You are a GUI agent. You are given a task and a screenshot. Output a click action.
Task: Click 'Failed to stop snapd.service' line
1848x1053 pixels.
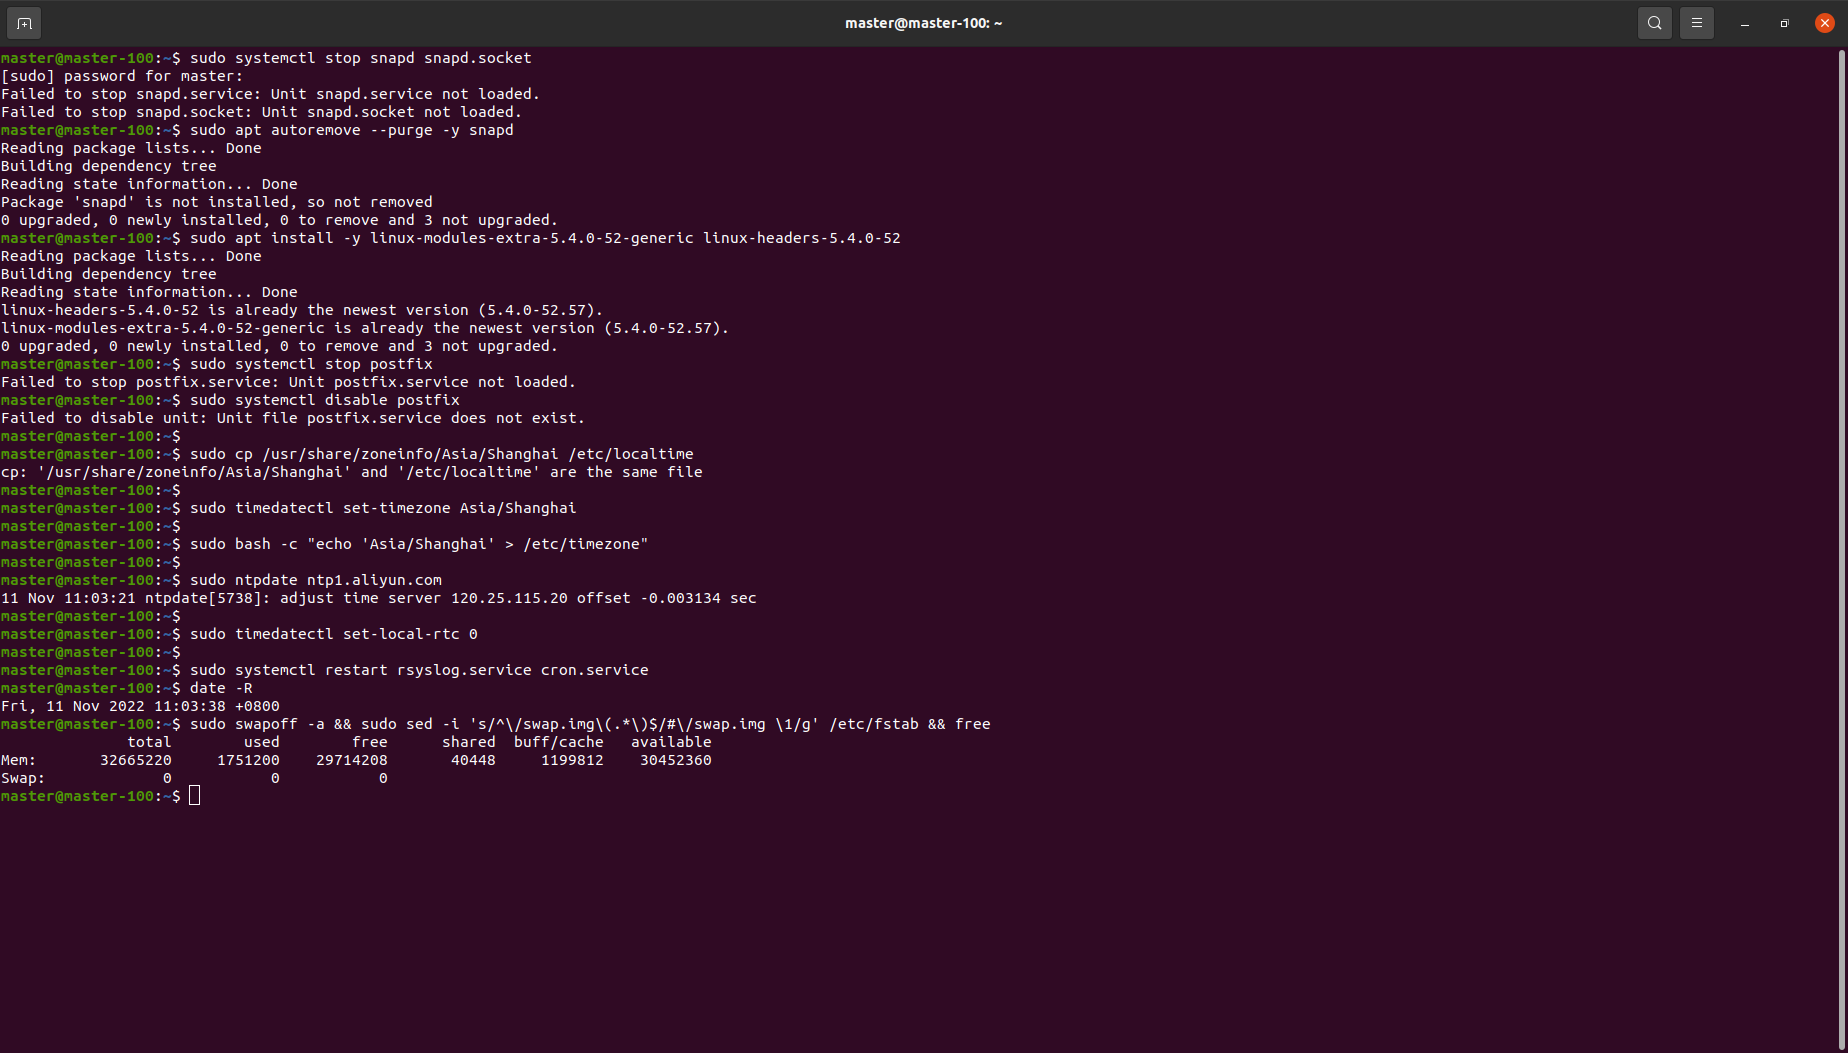[270, 94]
